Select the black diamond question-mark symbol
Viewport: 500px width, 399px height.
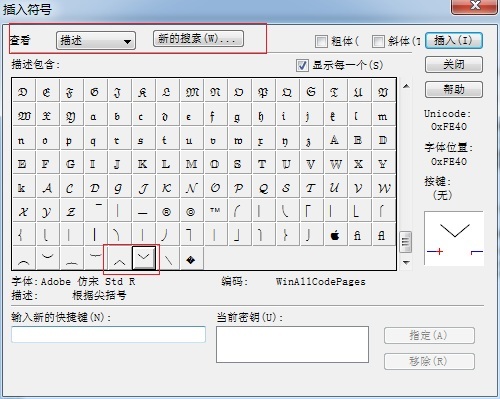(190, 259)
